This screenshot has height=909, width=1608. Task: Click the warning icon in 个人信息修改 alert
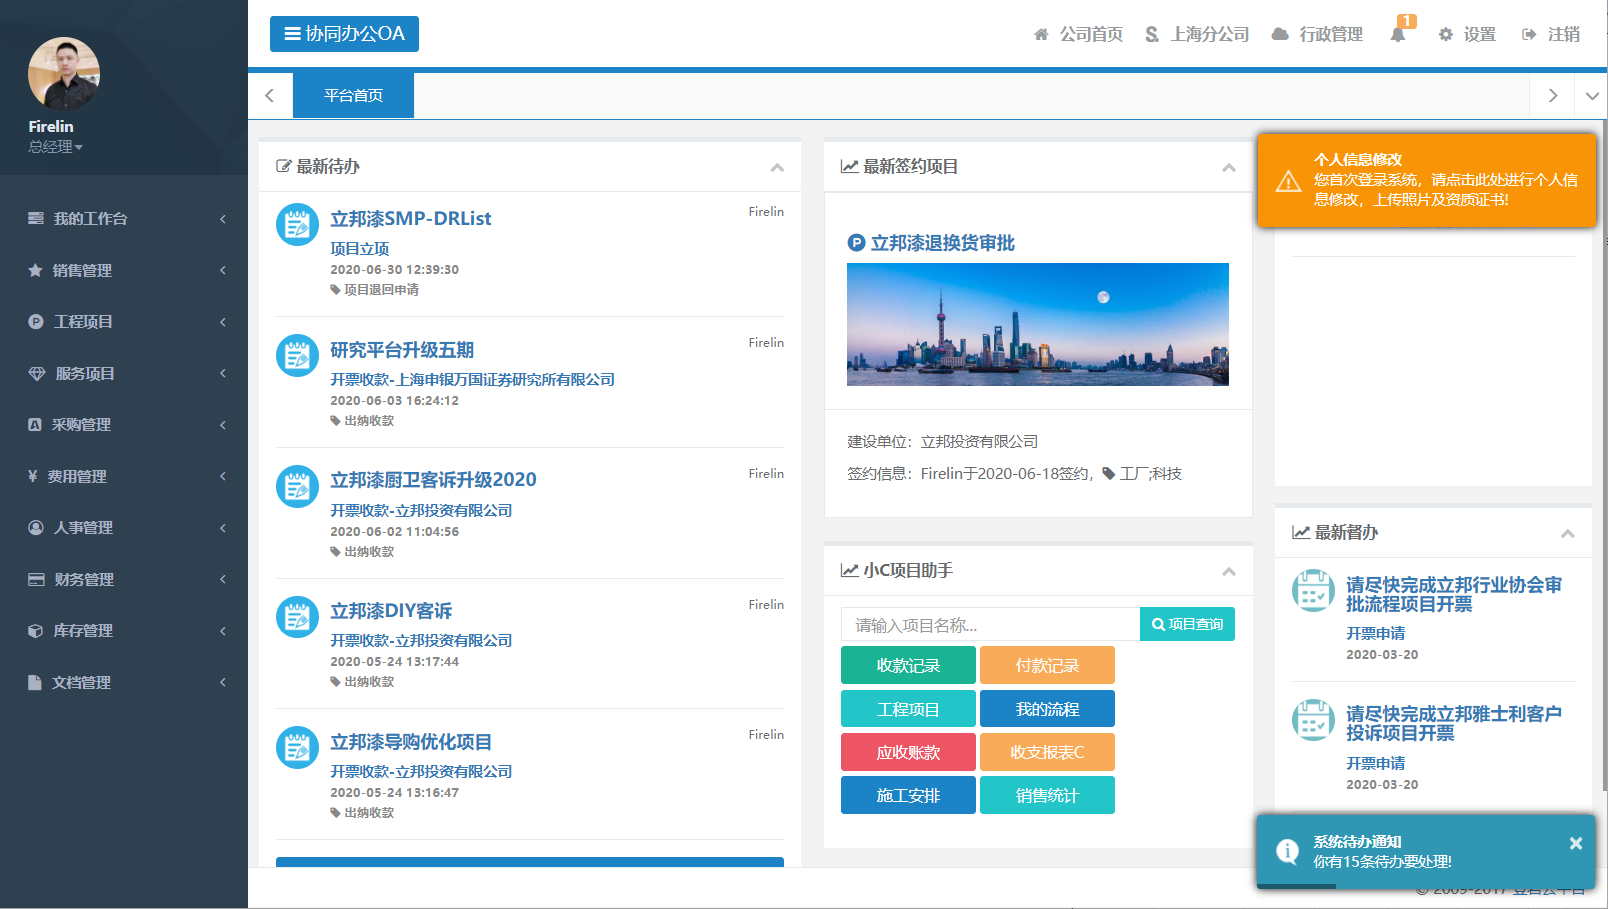1288,181
